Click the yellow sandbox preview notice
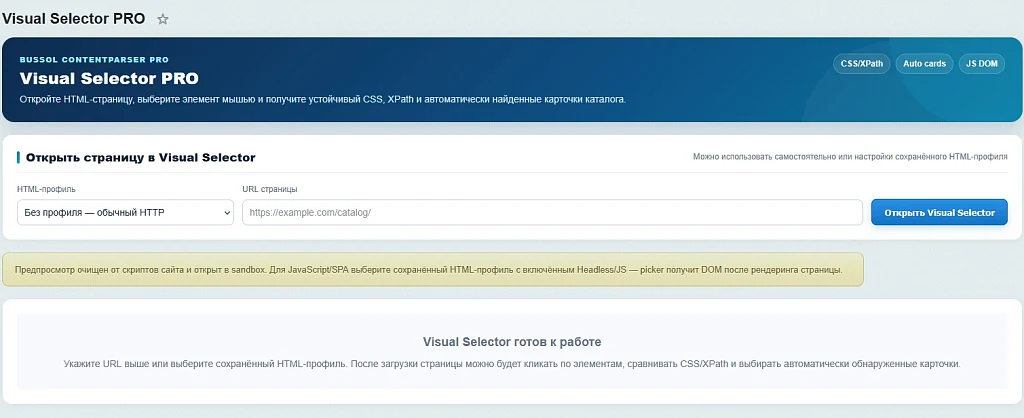 pos(433,269)
